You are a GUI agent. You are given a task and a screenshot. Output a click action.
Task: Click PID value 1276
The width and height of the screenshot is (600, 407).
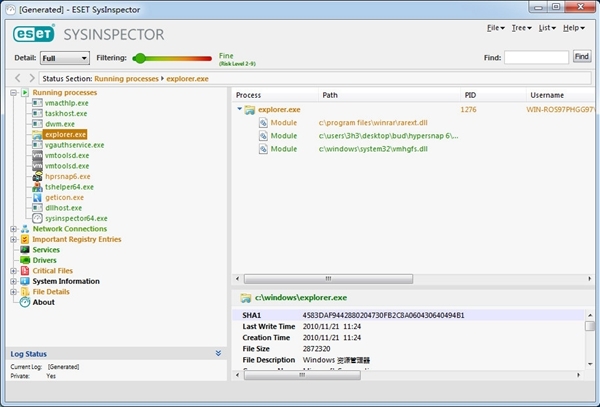coord(468,110)
